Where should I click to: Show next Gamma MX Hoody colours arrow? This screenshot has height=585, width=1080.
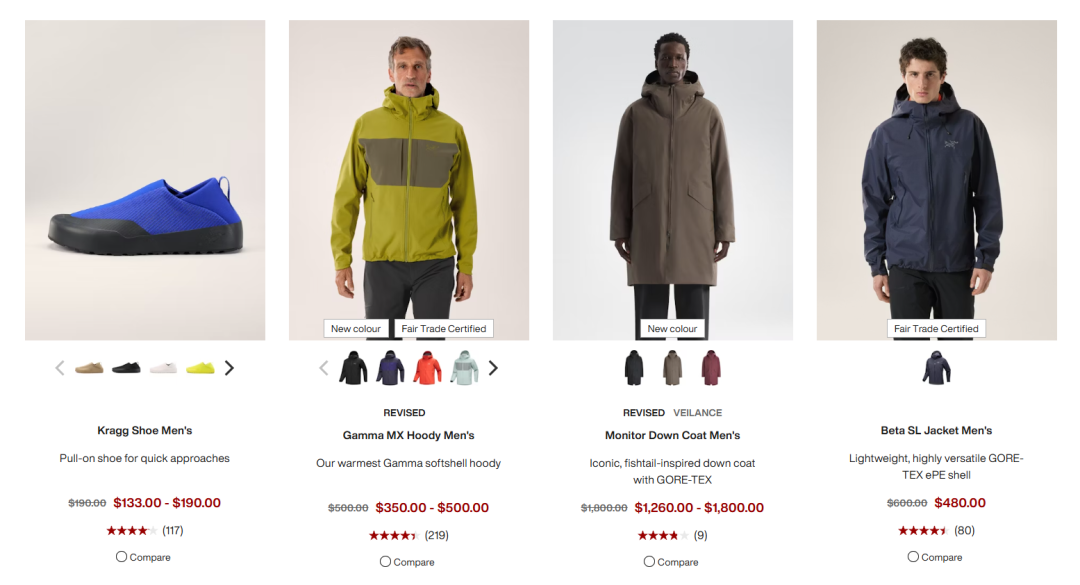pos(493,369)
